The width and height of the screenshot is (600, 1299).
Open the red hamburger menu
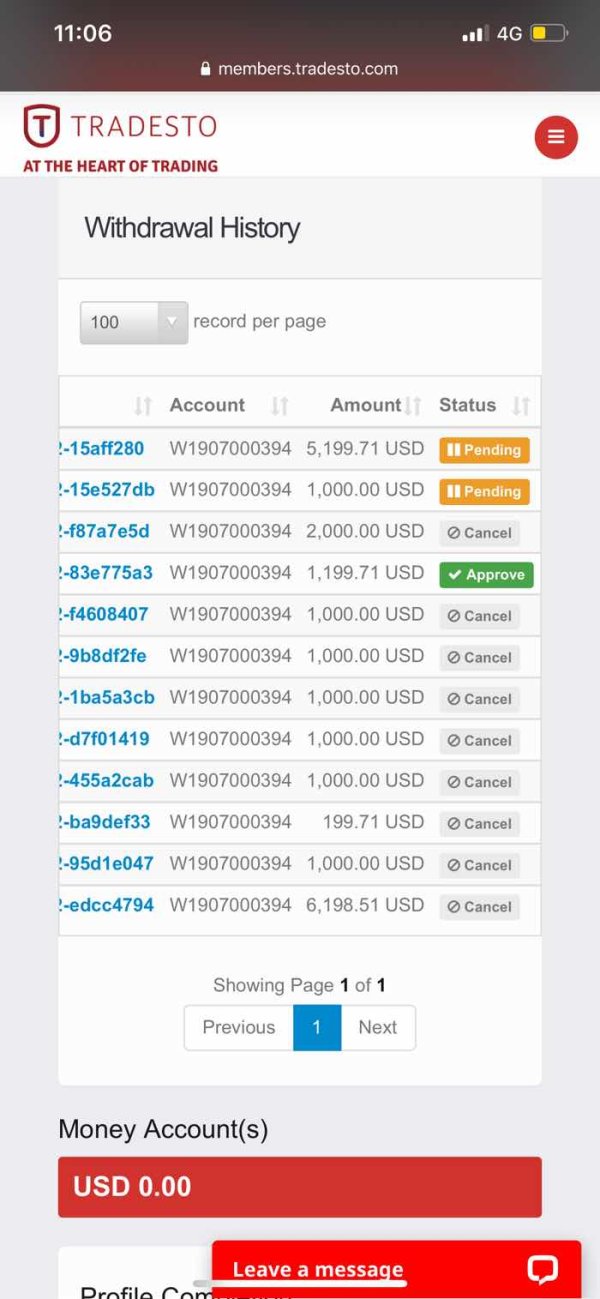556,137
